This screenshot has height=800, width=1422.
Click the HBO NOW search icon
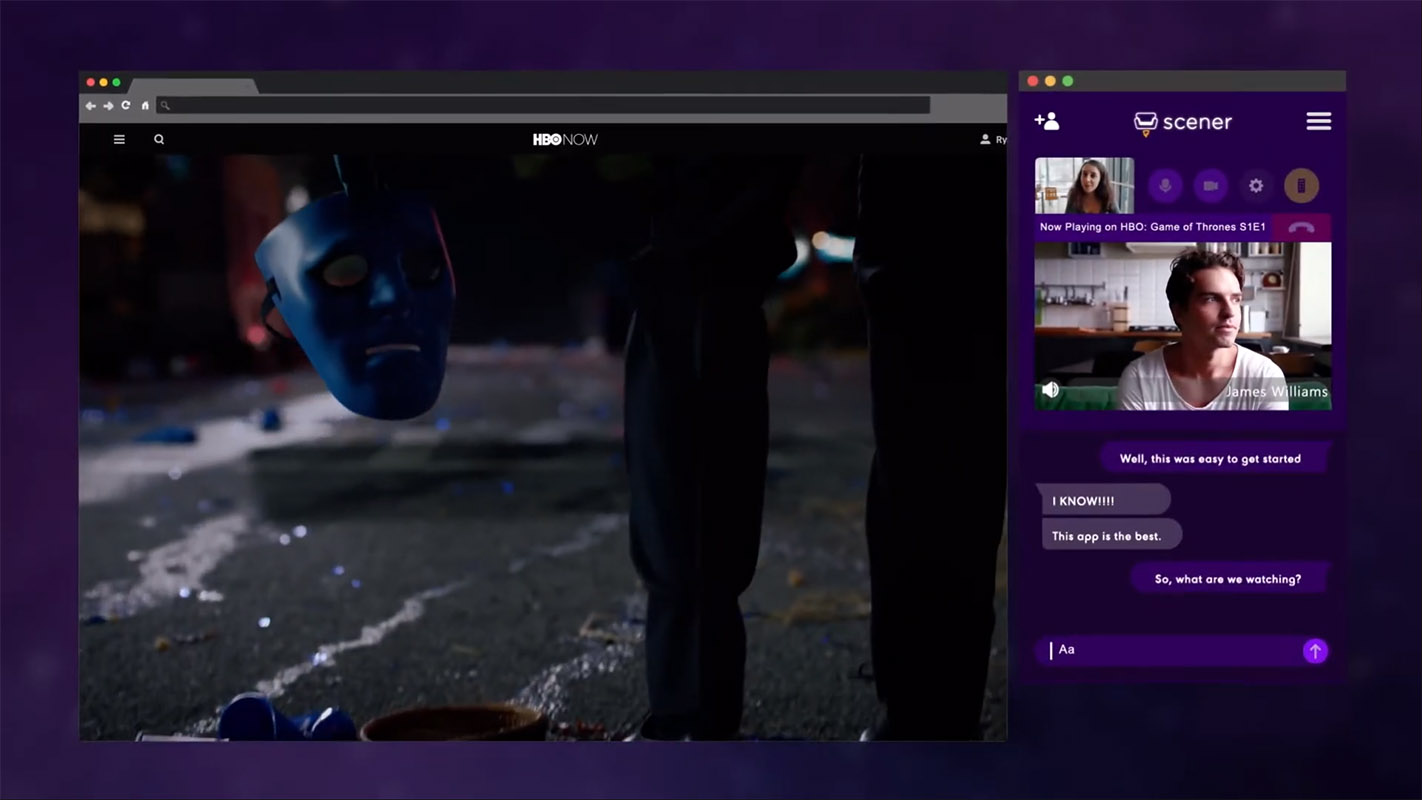pyautogui.click(x=159, y=140)
